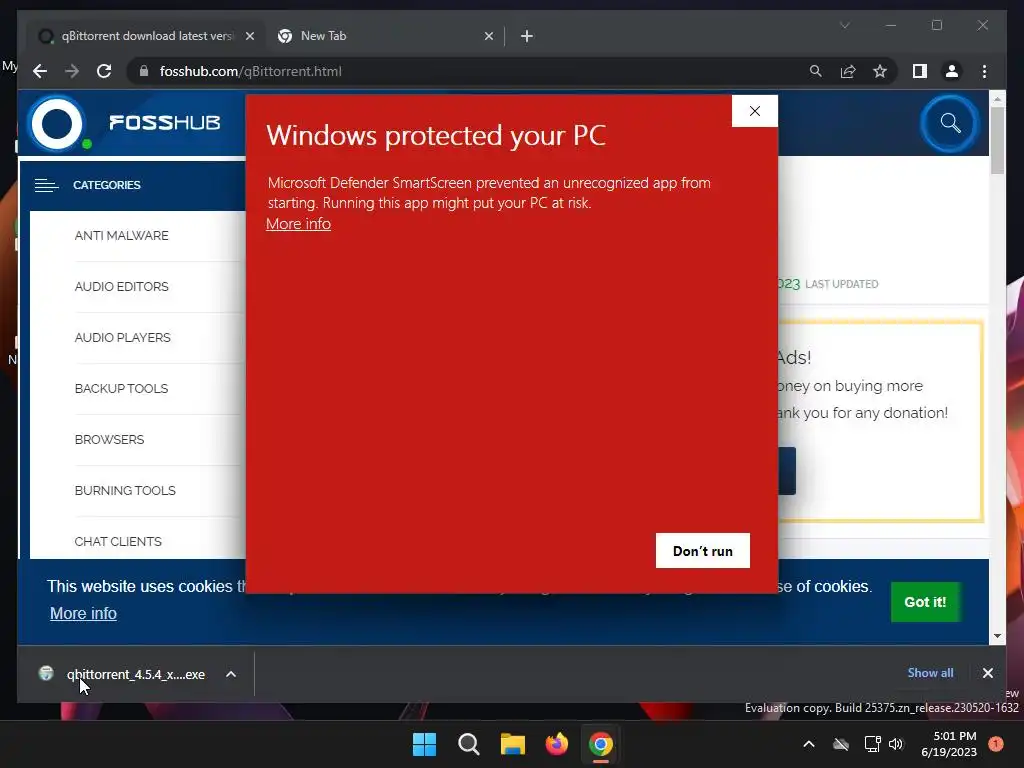
Task: Click the scrollbar up arrow
Action: 997,99
